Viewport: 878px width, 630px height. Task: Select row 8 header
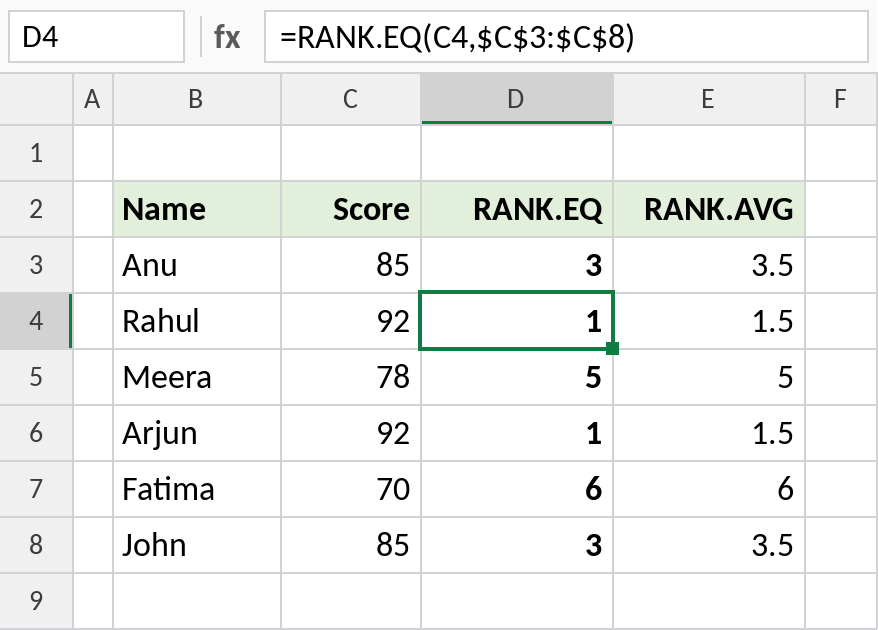[36, 545]
